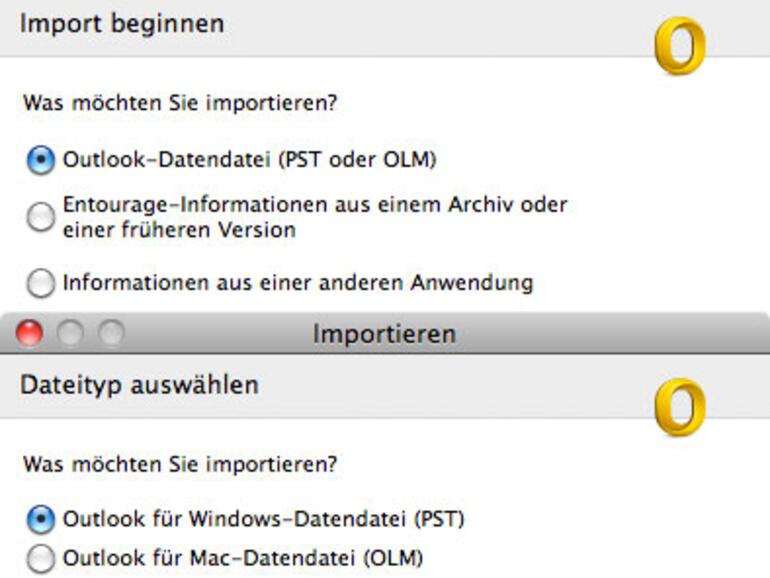This screenshot has height=578, width=770.
Task: Click the label text 'einer früheren Version'
Action: [179, 229]
